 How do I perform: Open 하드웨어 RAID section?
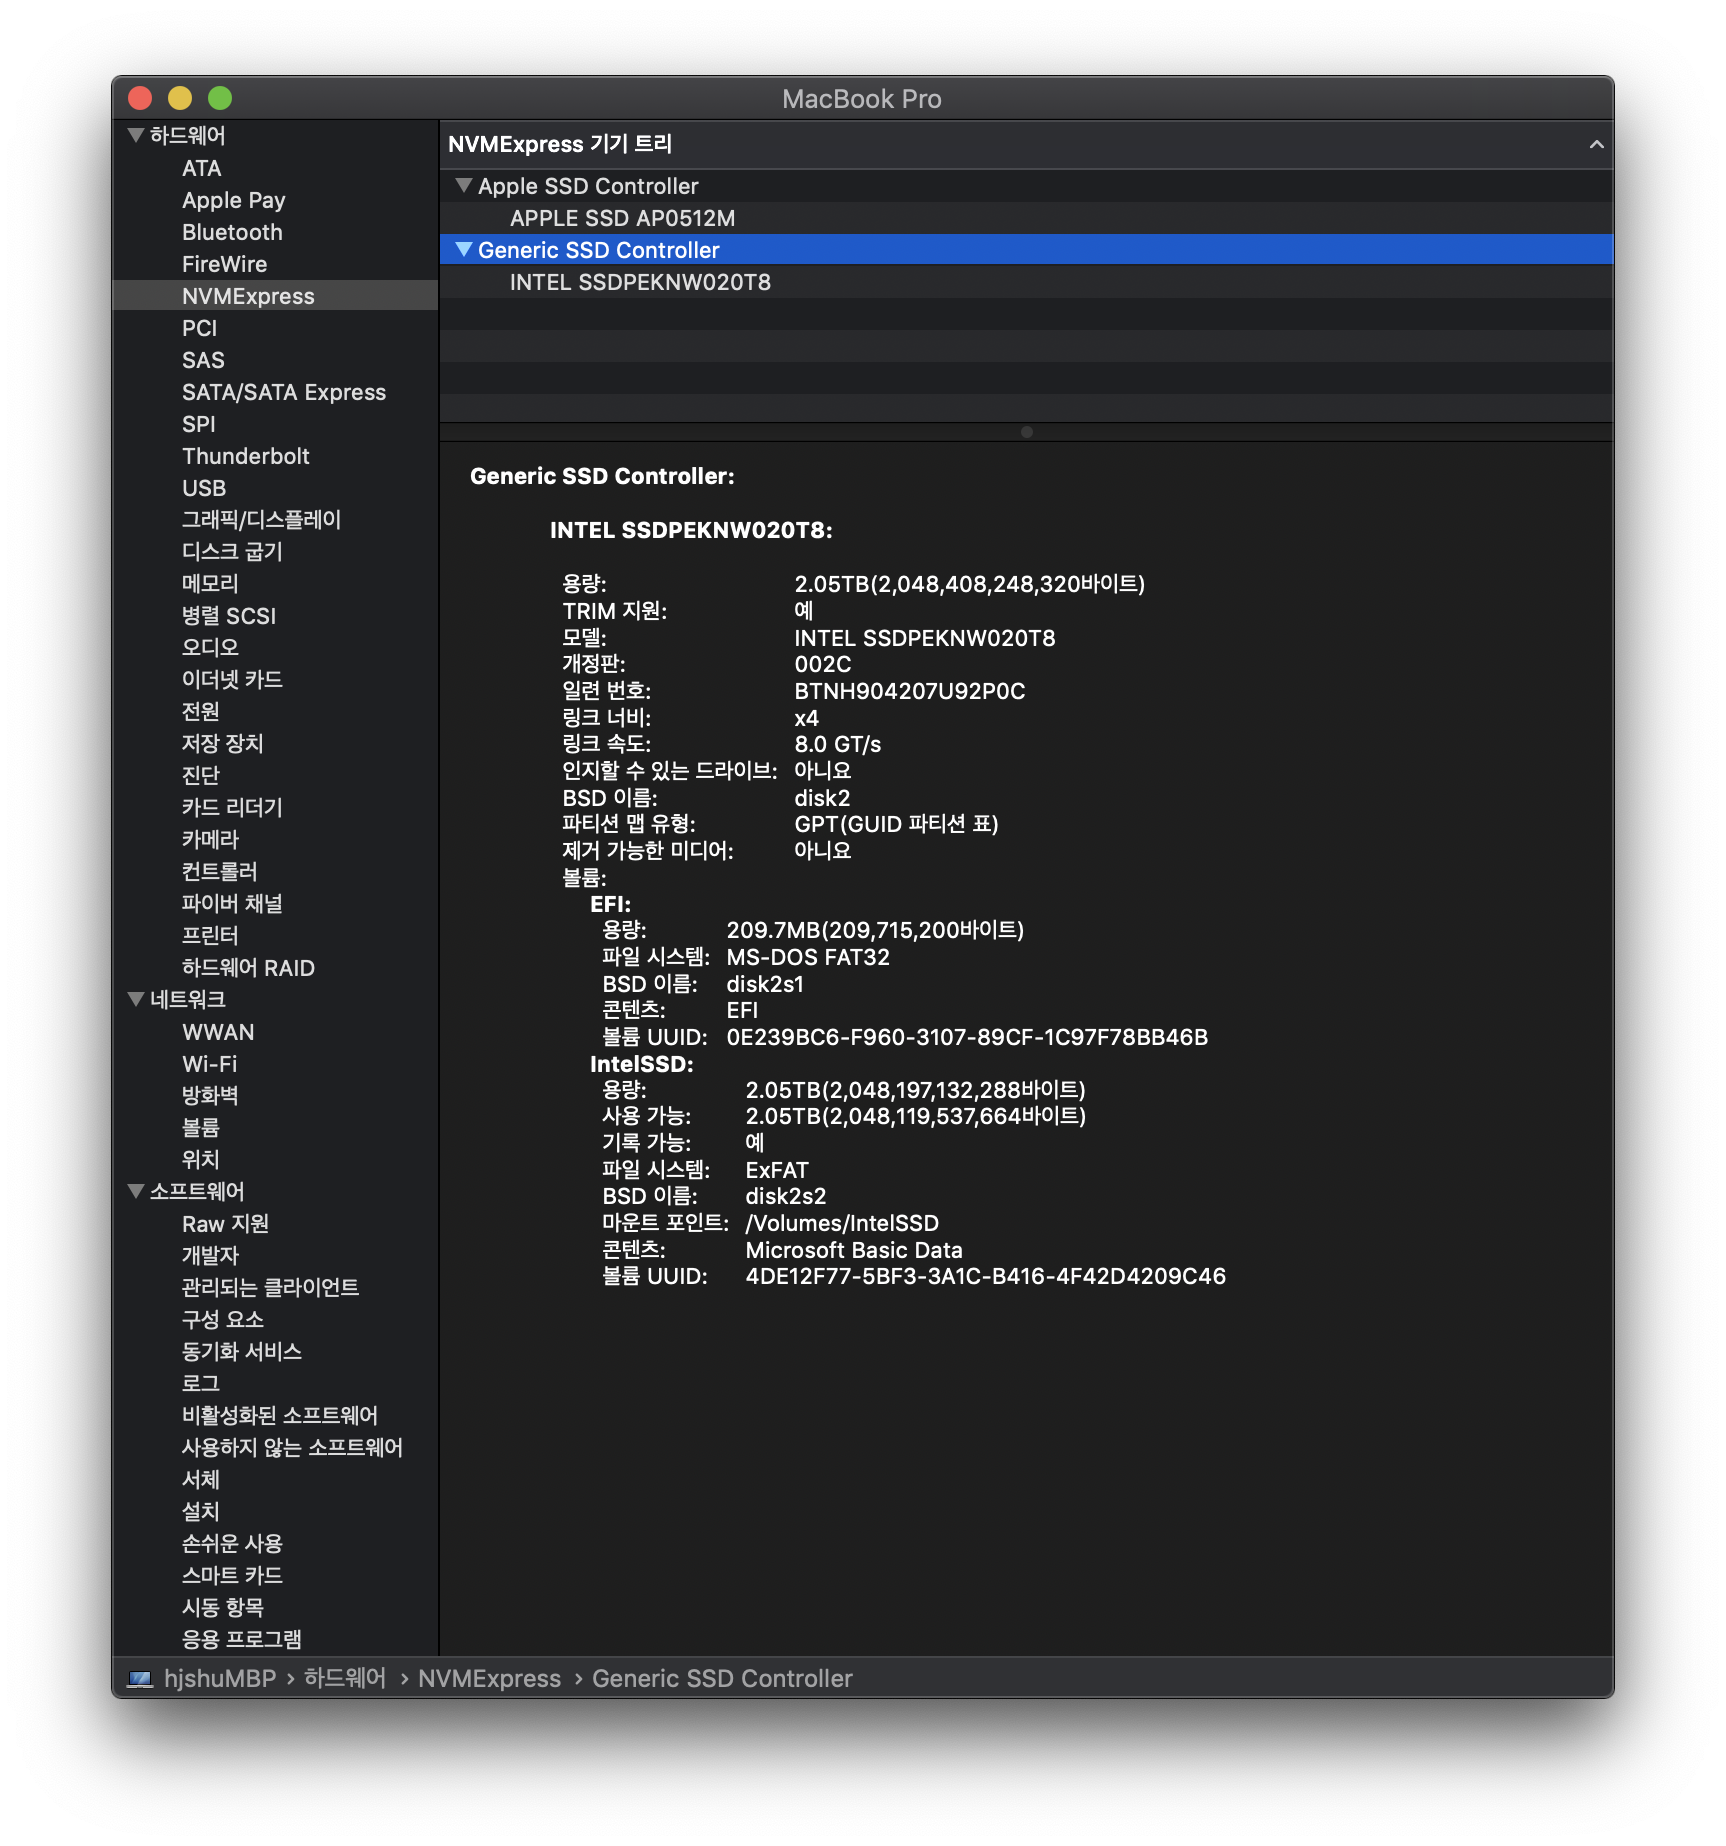click(x=248, y=968)
